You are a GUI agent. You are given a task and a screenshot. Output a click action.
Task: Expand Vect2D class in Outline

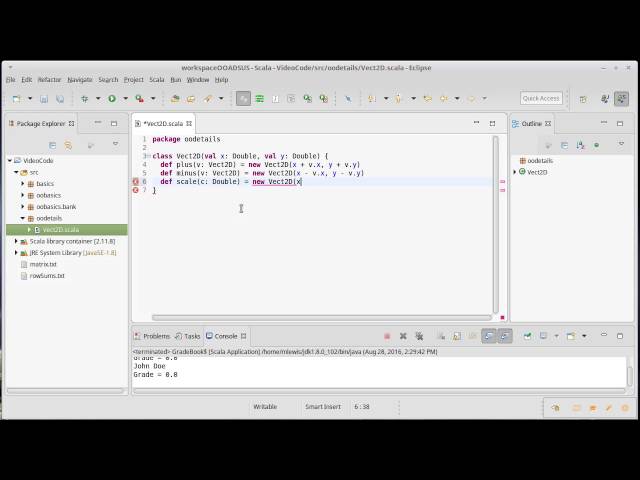(515, 172)
